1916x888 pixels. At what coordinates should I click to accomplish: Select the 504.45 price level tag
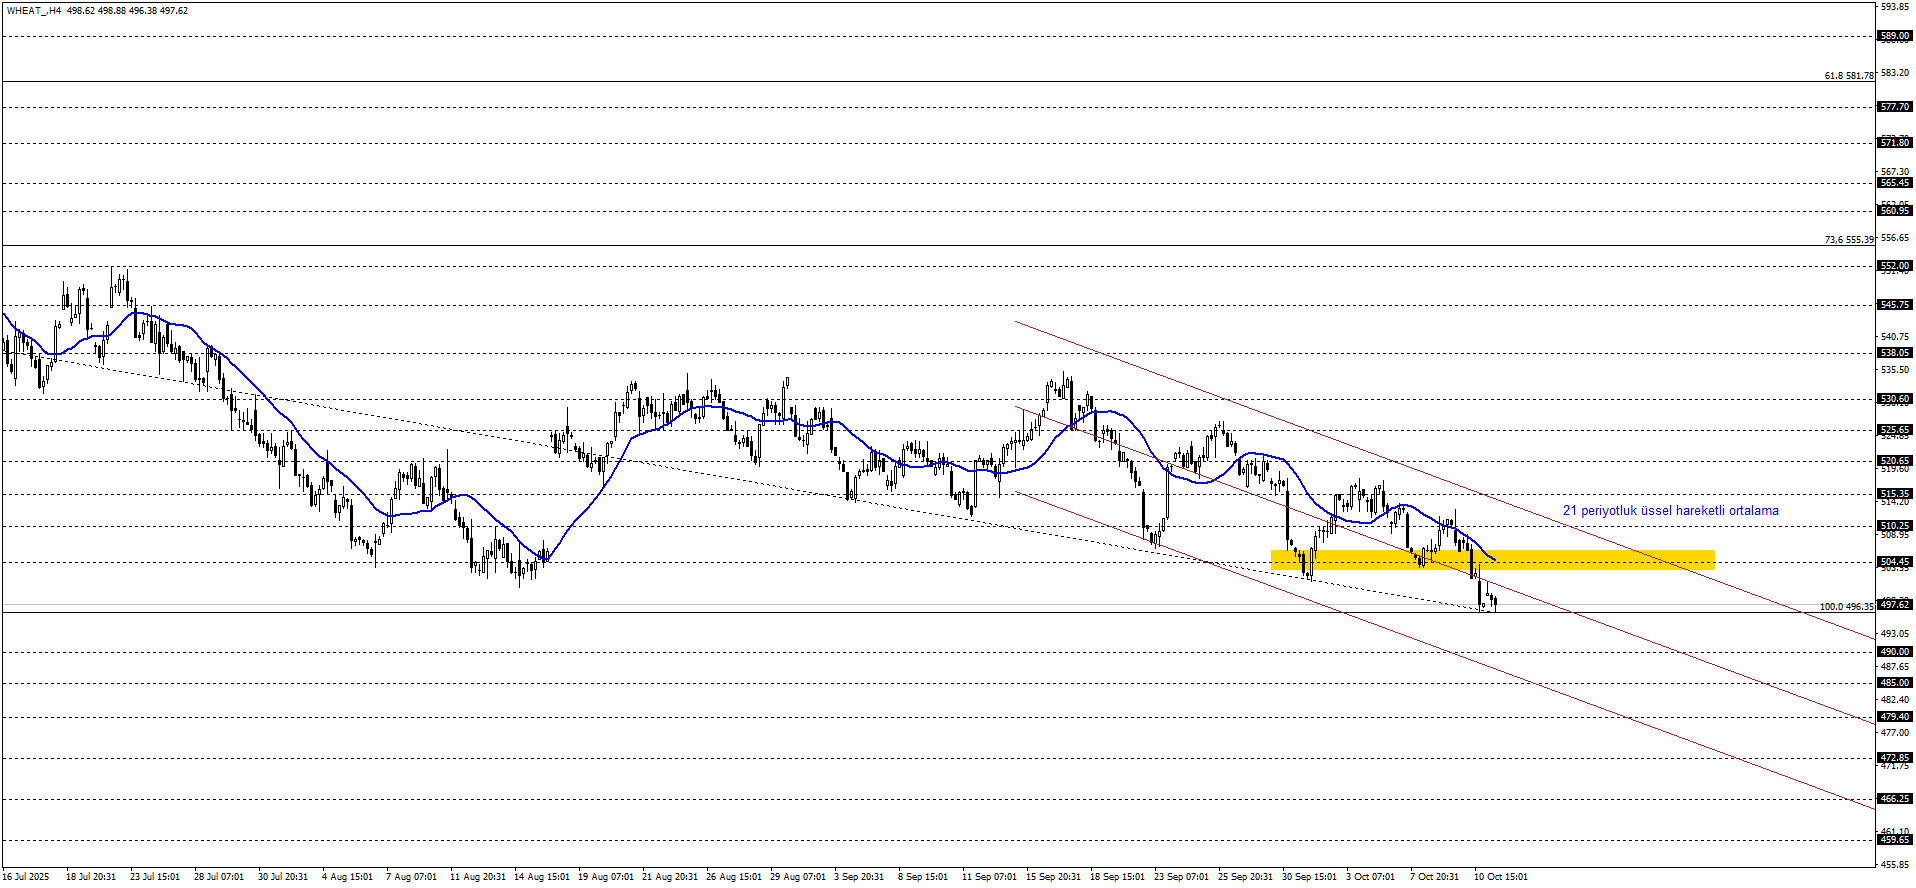point(1895,562)
